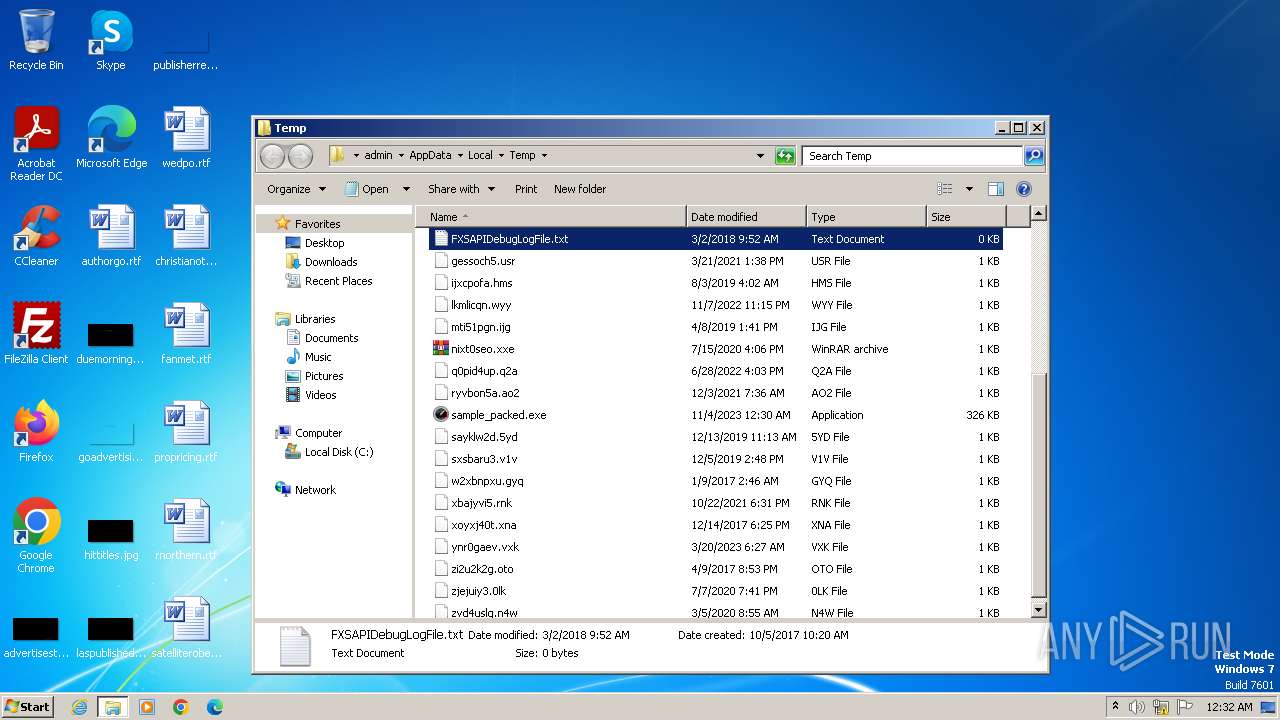1280x720 pixels.
Task: Click file list scrollbar down arrow
Action: click(x=1038, y=610)
